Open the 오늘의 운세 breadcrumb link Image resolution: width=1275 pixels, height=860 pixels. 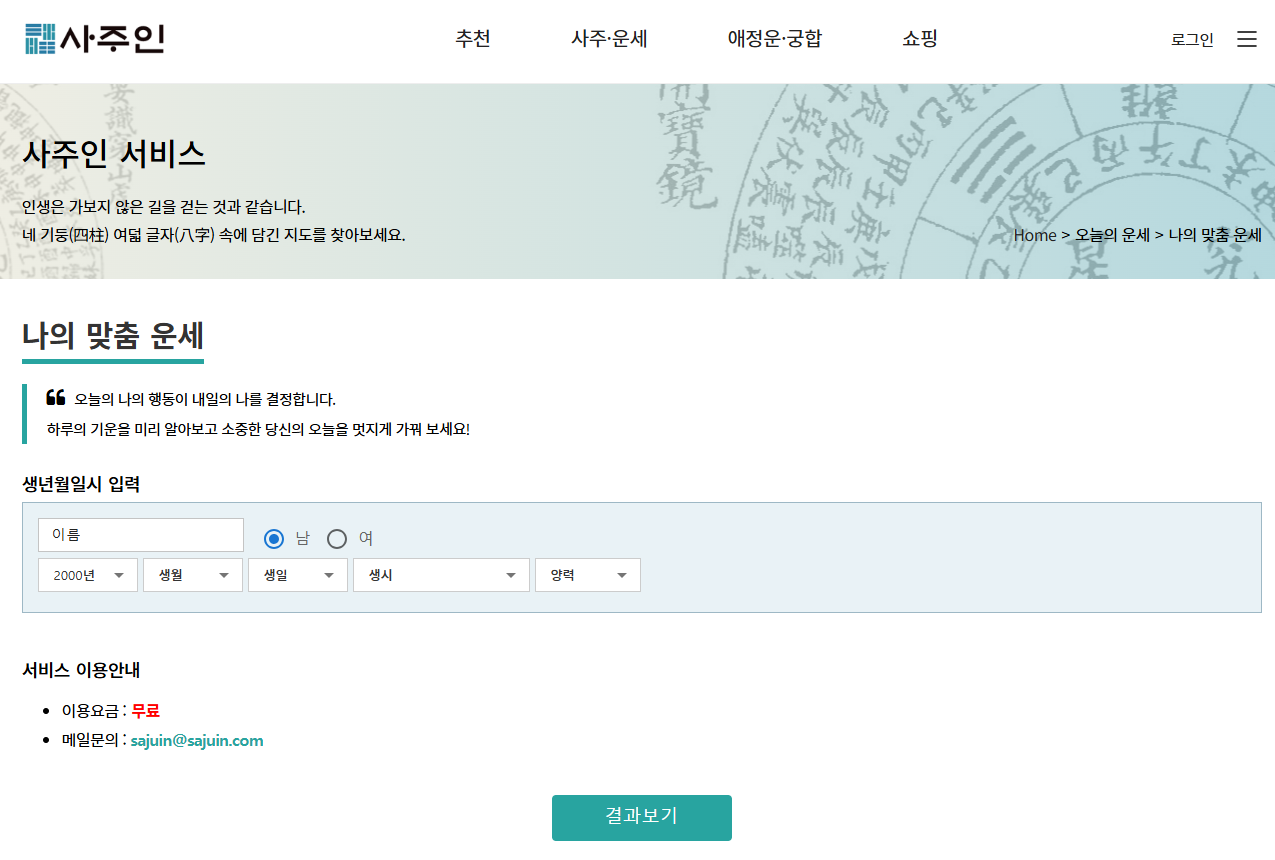click(x=1111, y=235)
